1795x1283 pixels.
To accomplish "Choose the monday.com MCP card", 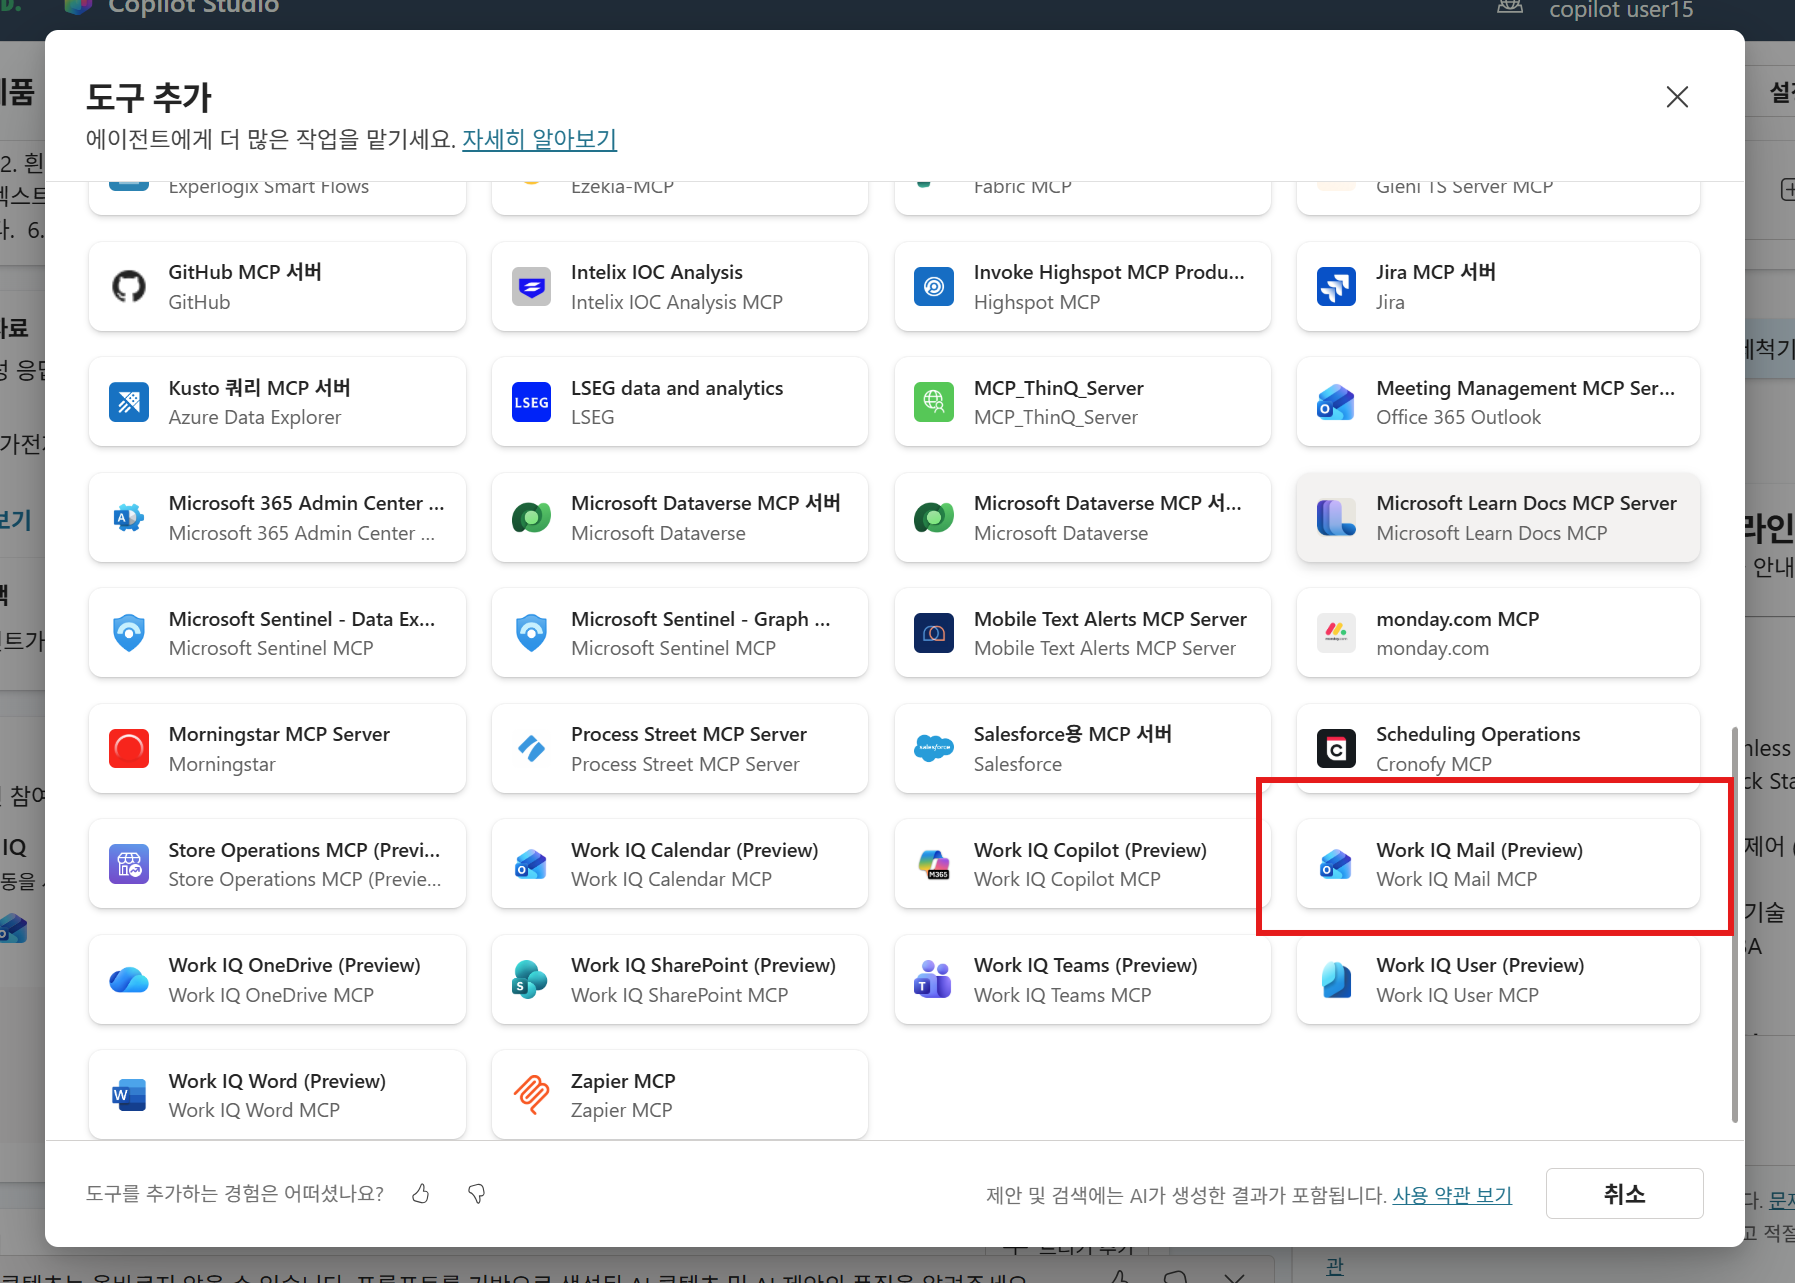I will click(1498, 633).
